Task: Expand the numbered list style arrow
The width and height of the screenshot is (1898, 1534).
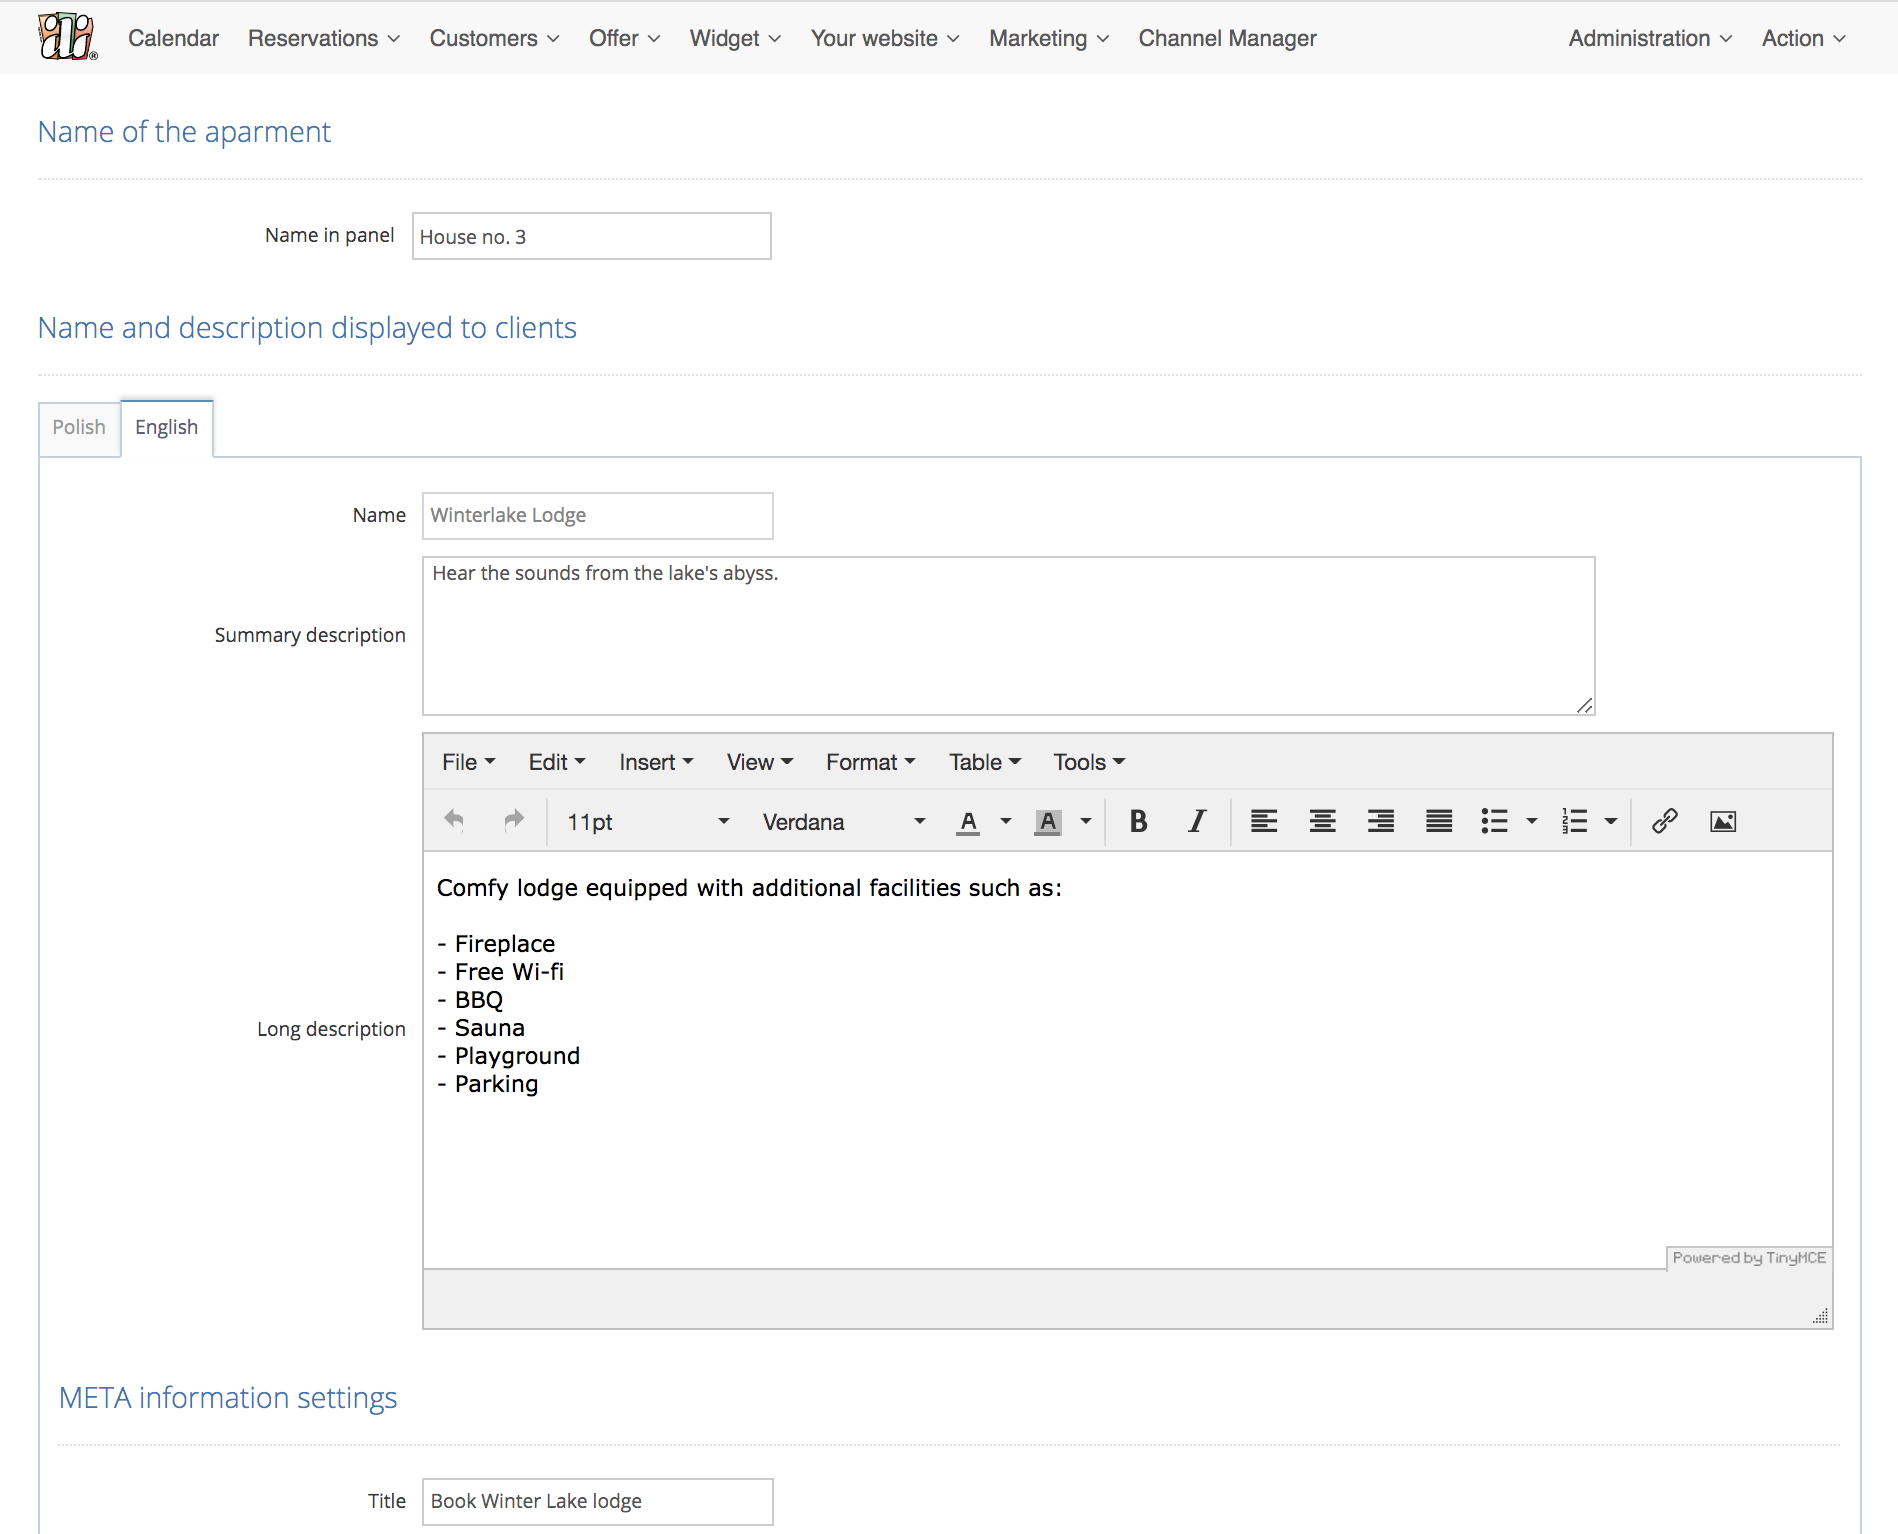Action: [x=1611, y=822]
